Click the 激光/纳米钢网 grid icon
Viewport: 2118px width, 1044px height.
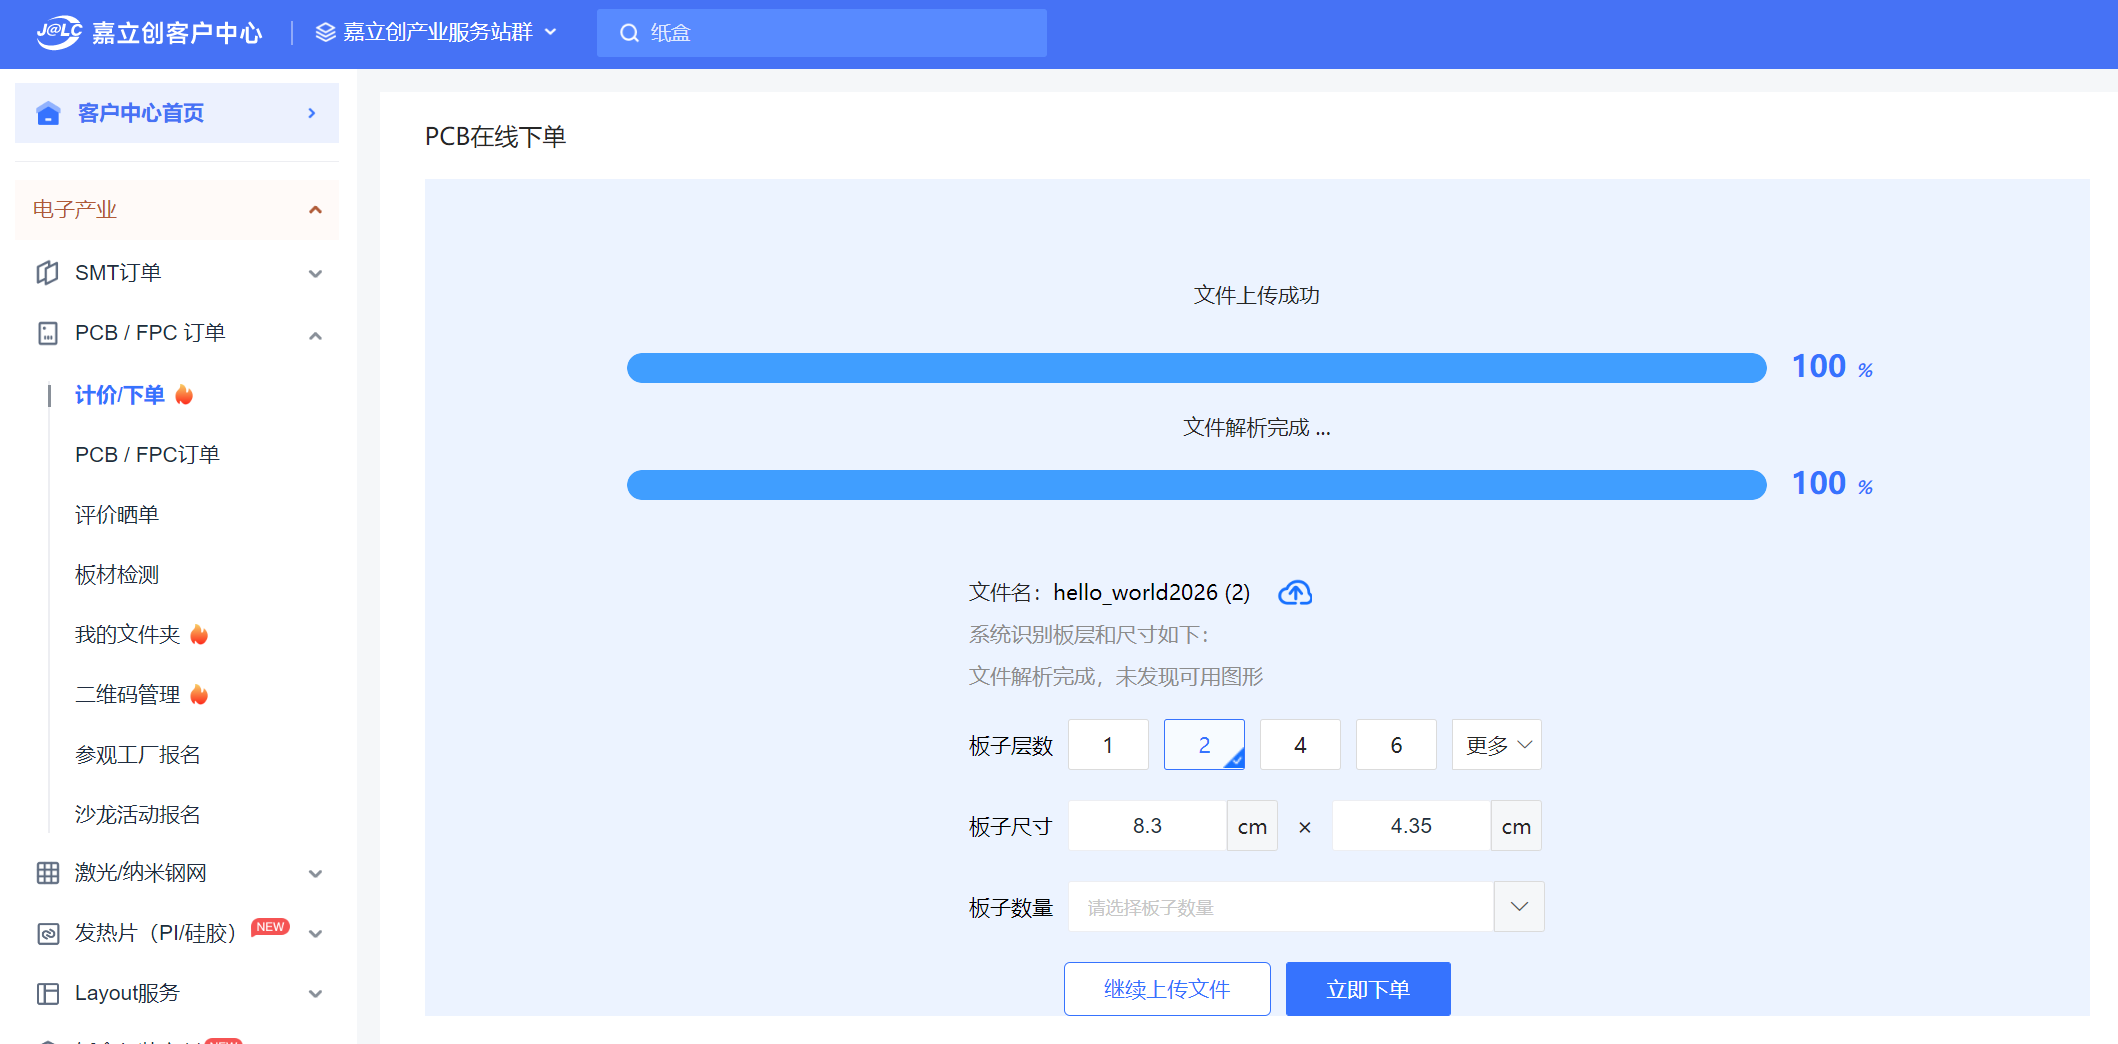[x=47, y=873]
